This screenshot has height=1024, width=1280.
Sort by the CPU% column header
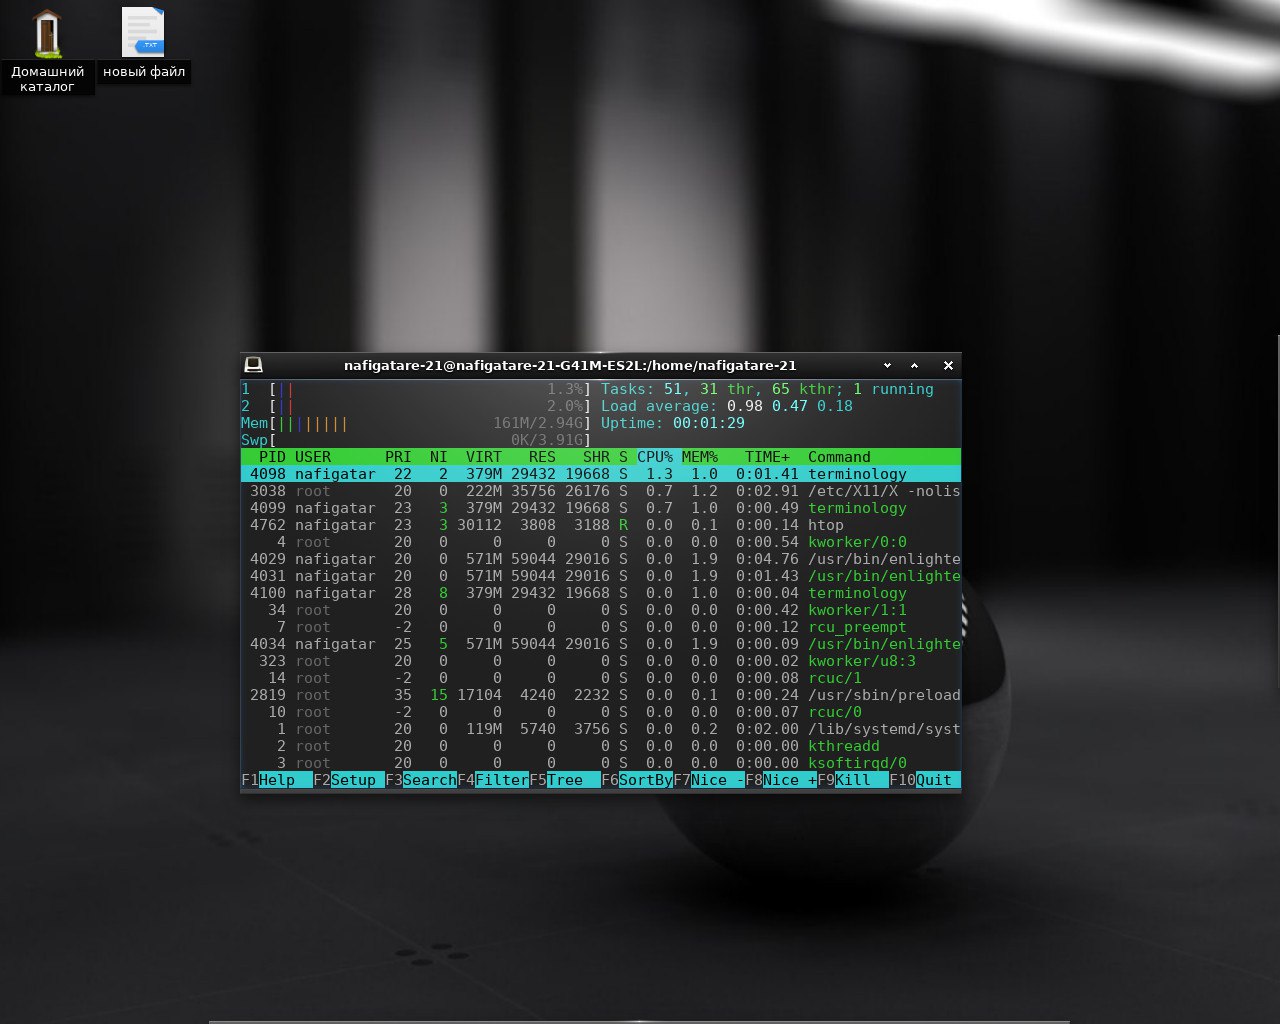654,457
